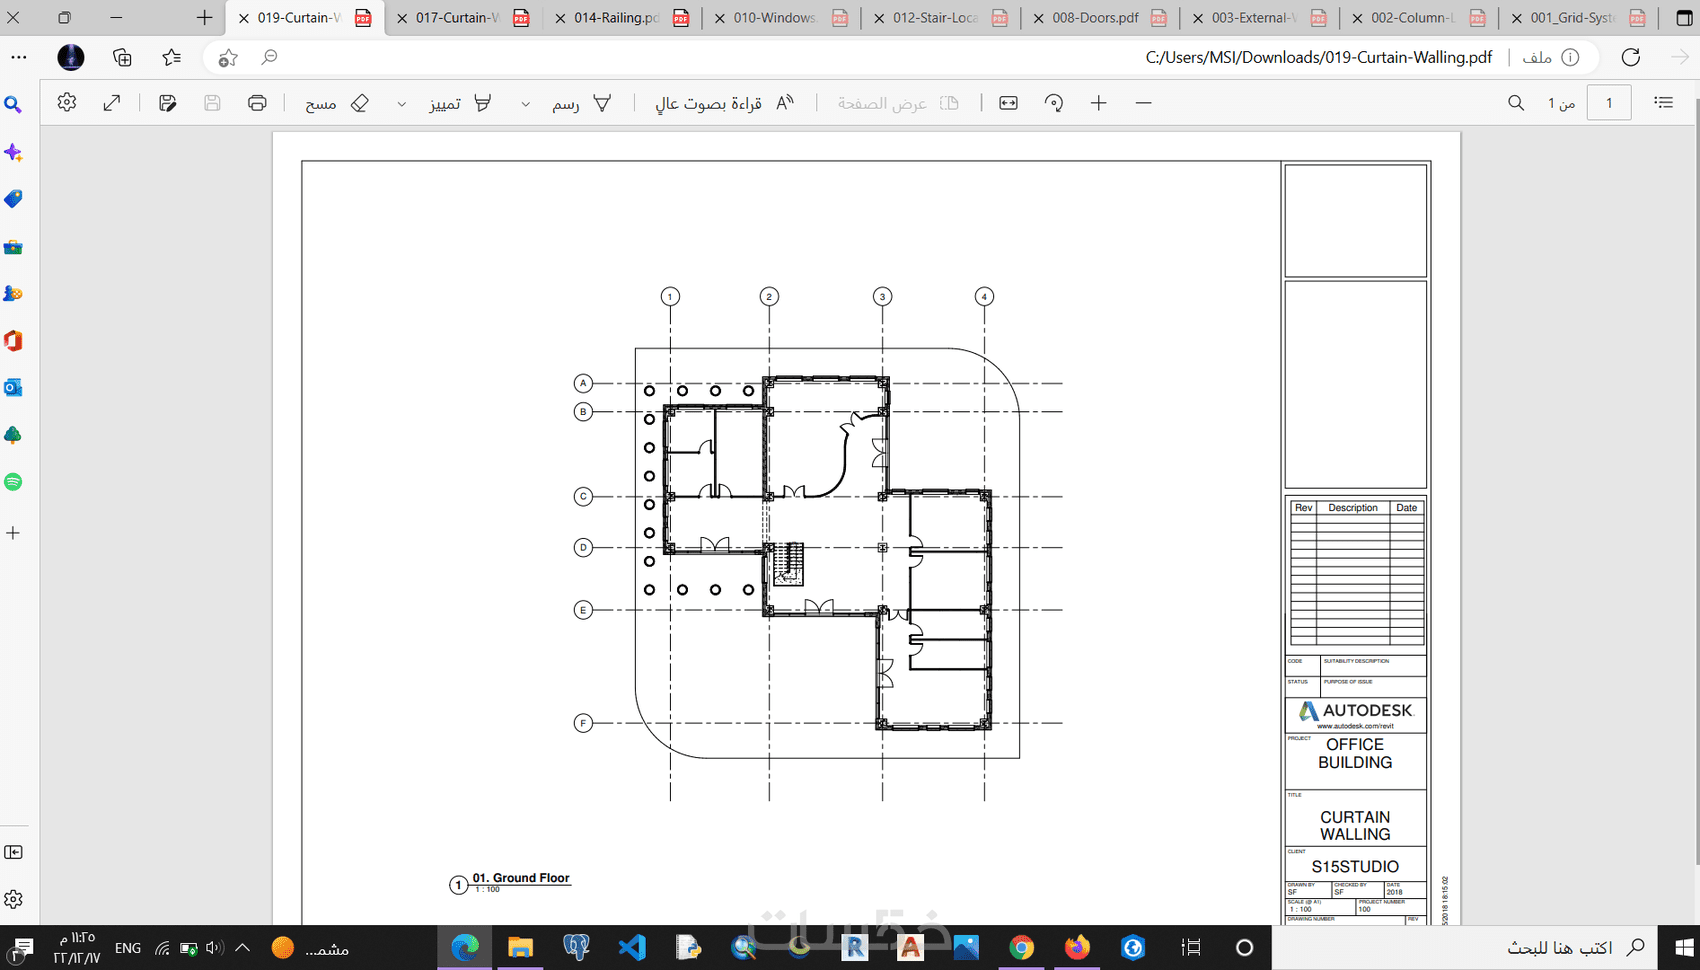Select the highlight (تمييز) tool
Image resolution: width=1700 pixels, height=970 pixels.
460,103
